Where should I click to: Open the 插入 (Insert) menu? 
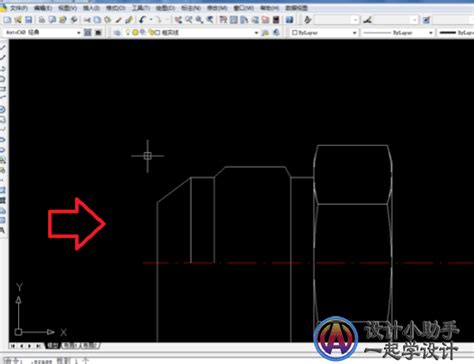(91, 8)
